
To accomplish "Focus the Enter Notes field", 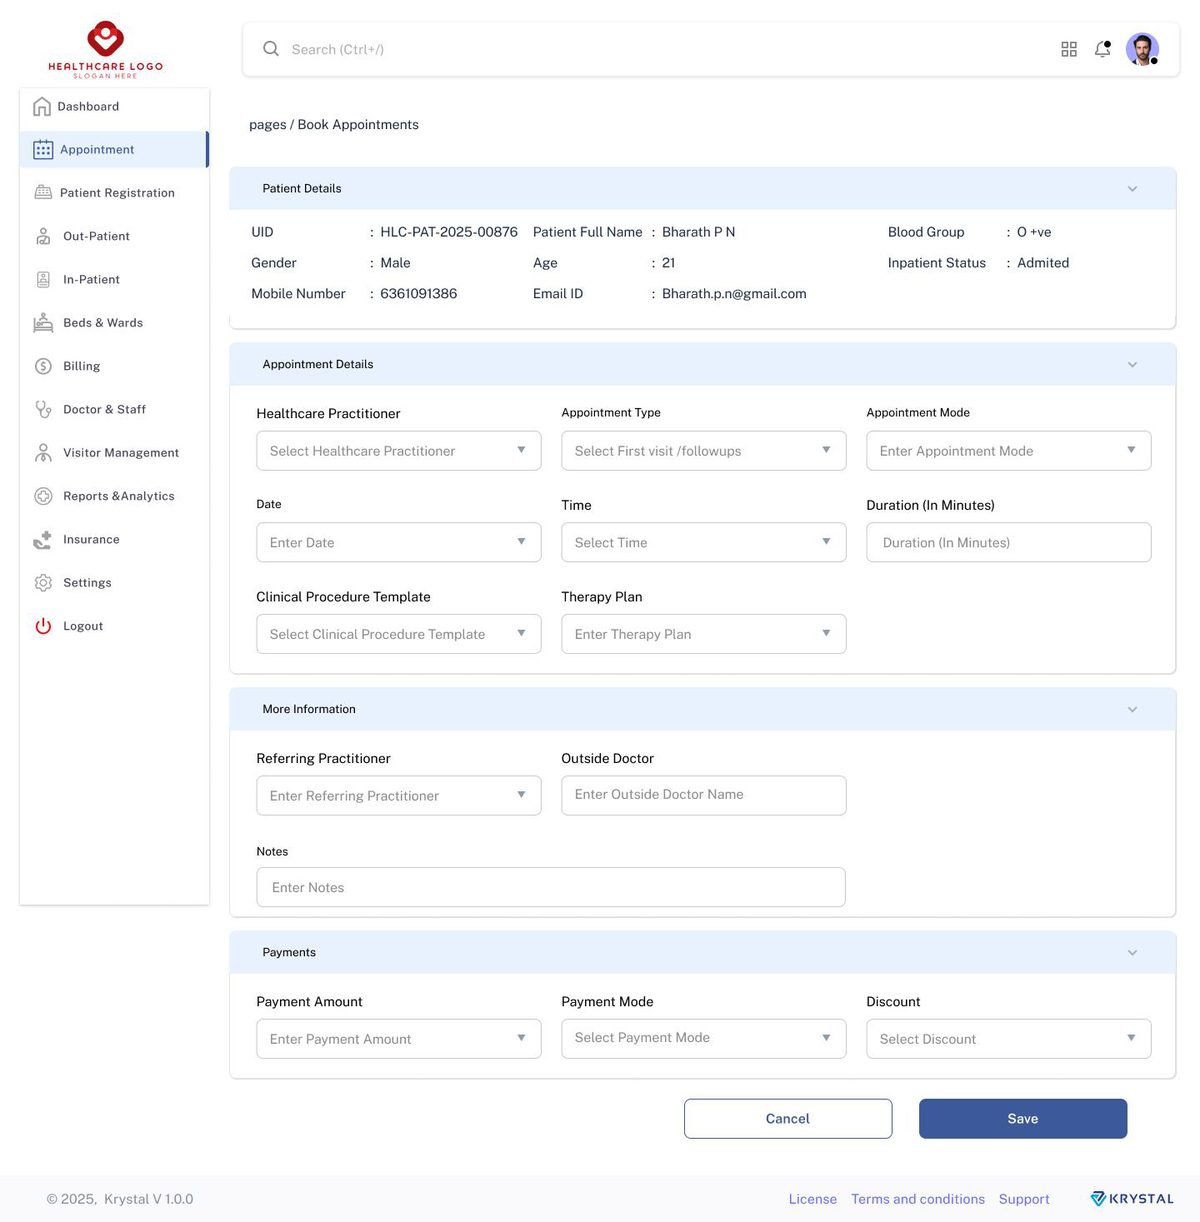I will click(551, 887).
